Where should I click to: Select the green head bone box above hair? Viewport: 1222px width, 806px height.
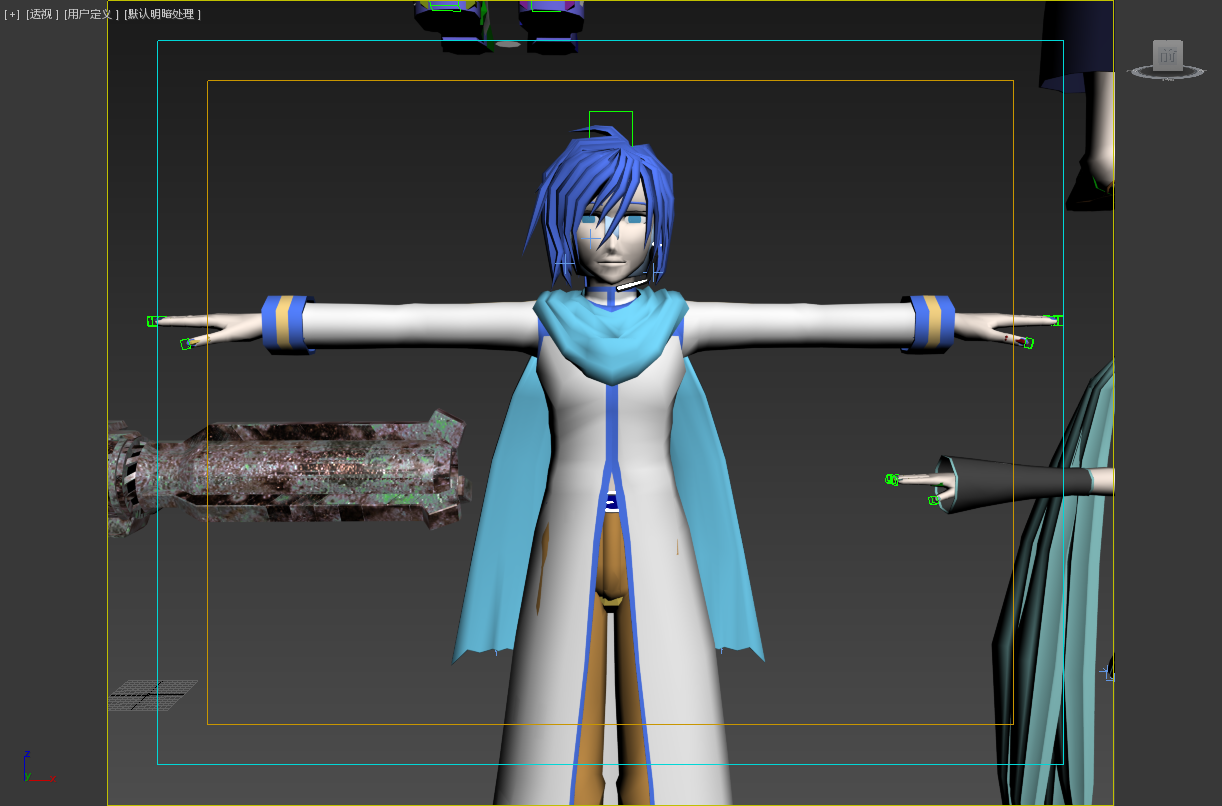pos(610,125)
